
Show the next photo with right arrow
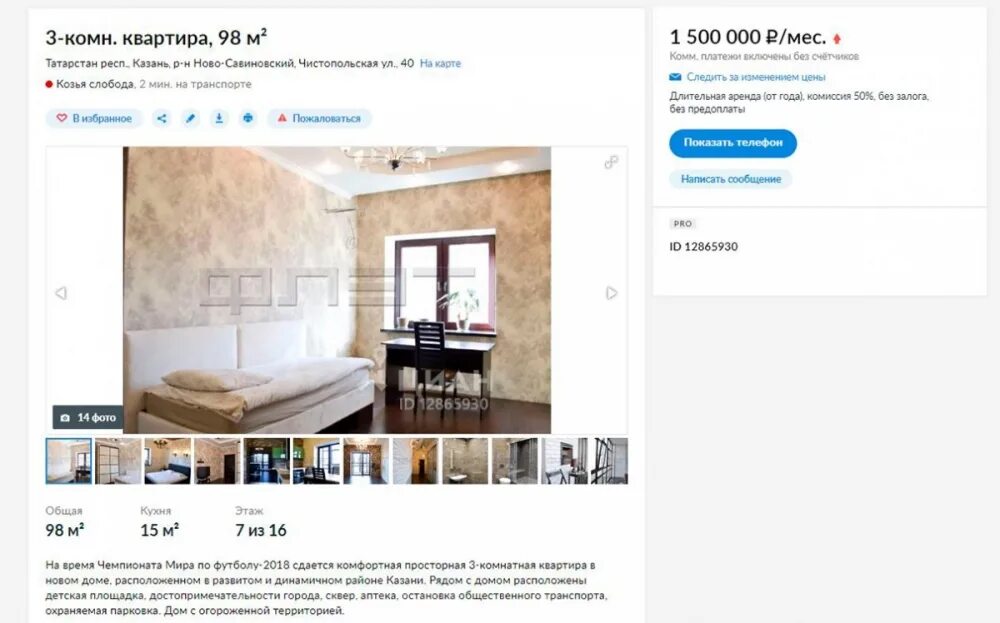click(611, 293)
